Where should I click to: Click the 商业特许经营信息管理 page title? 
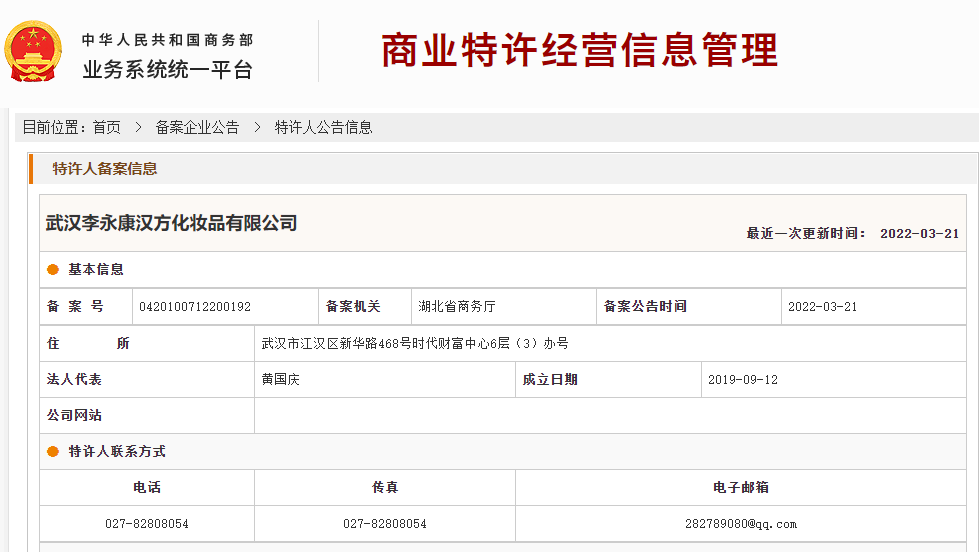pos(579,50)
